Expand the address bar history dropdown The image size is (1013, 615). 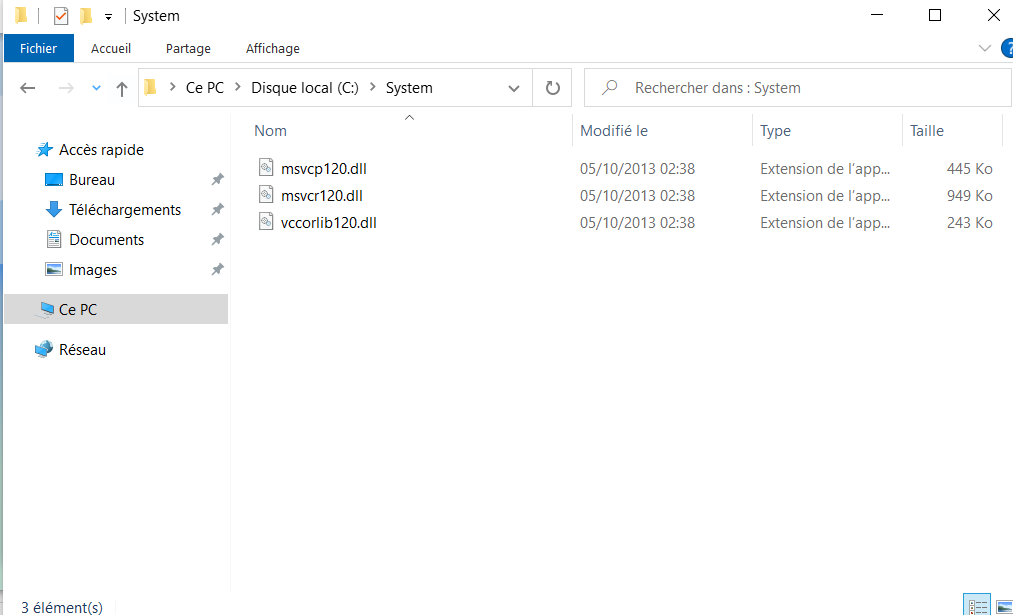(x=514, y=88)
